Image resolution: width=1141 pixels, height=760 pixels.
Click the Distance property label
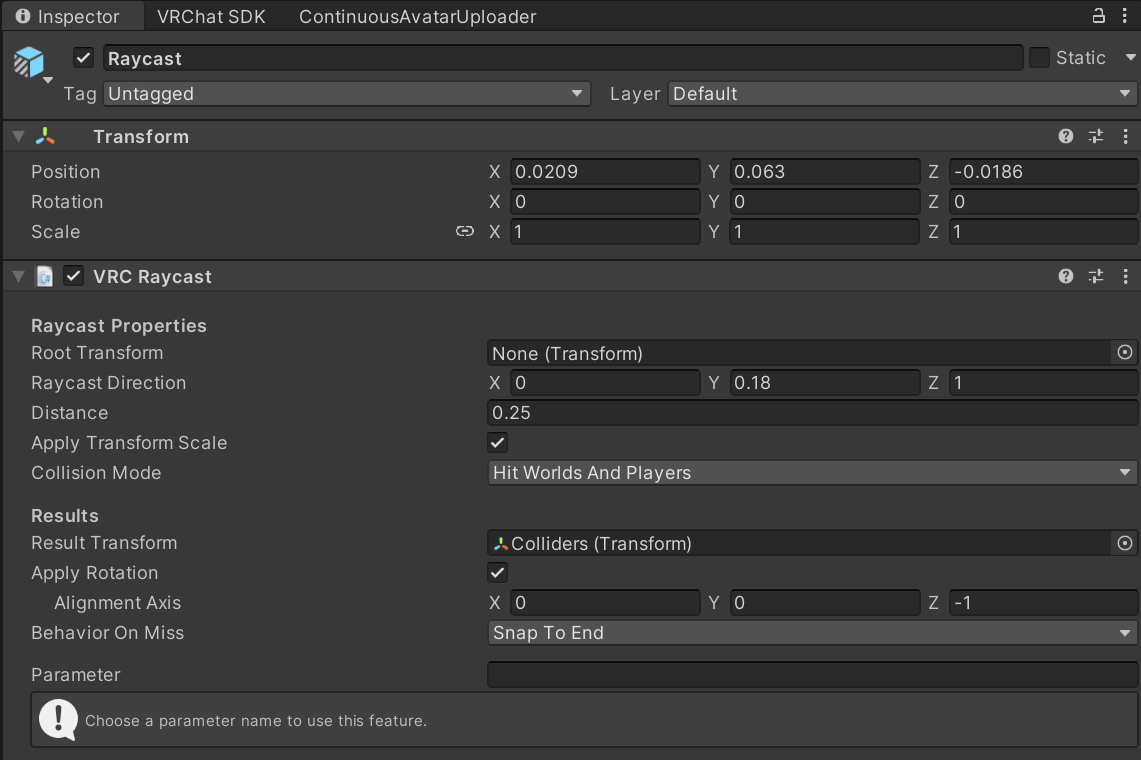pyautogui.click(x=70, y=413)
